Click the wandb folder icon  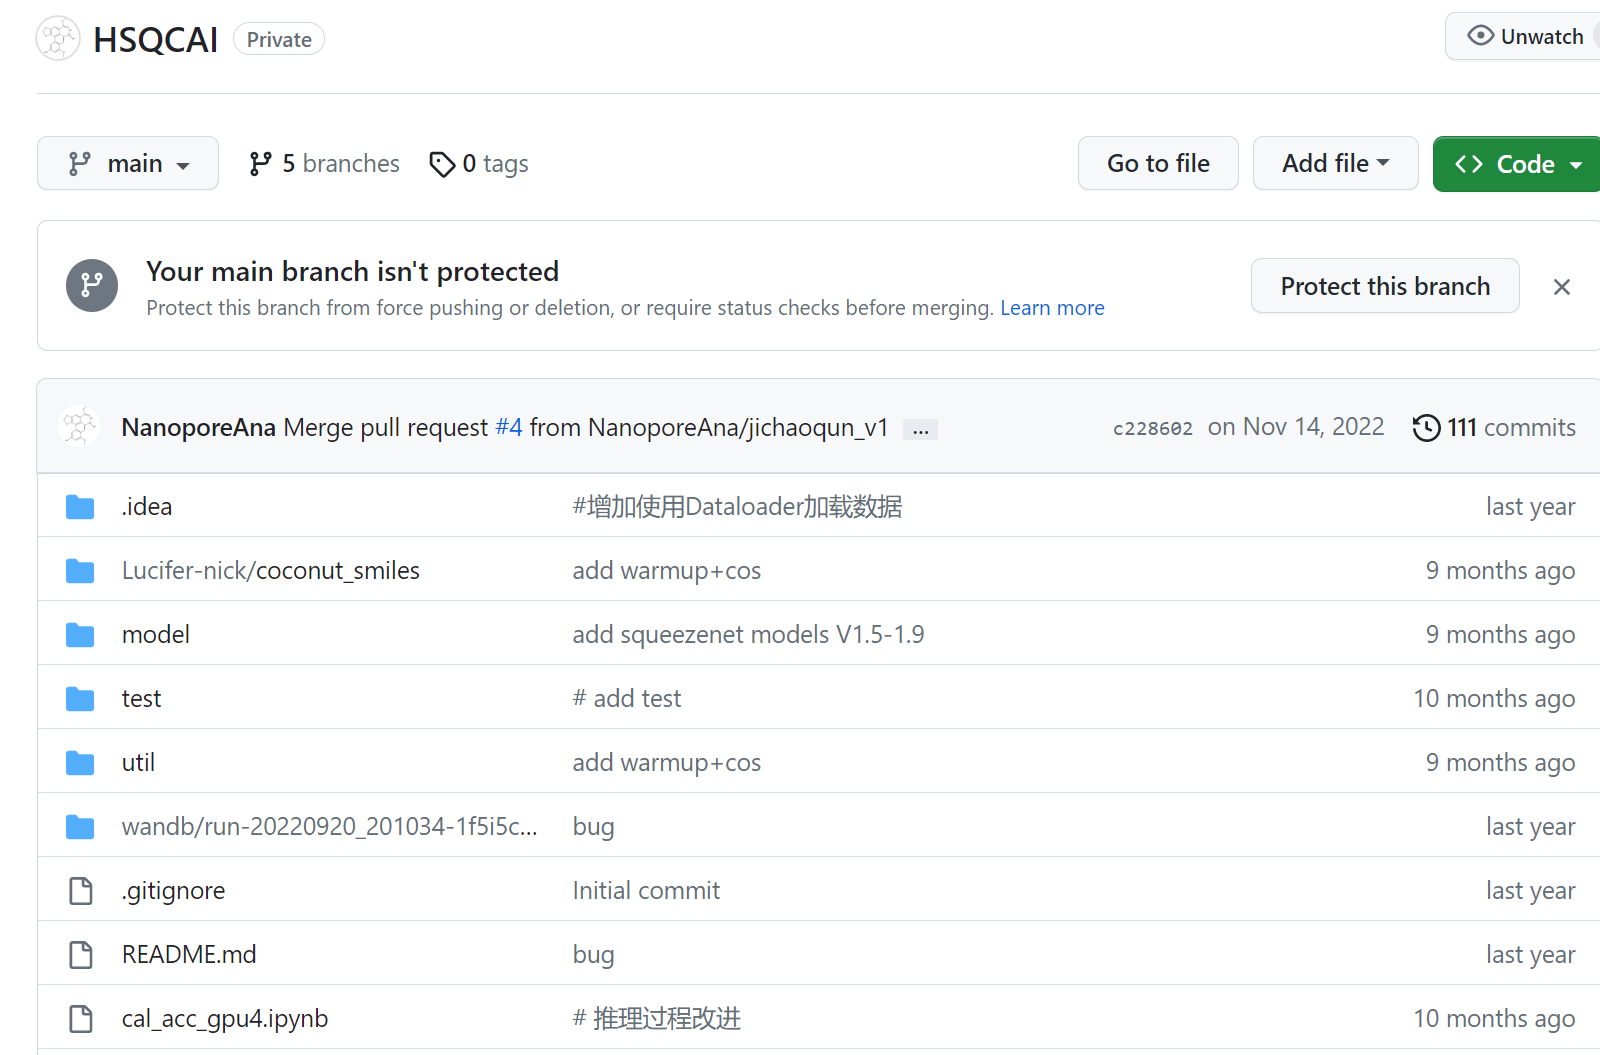[80, 827]
